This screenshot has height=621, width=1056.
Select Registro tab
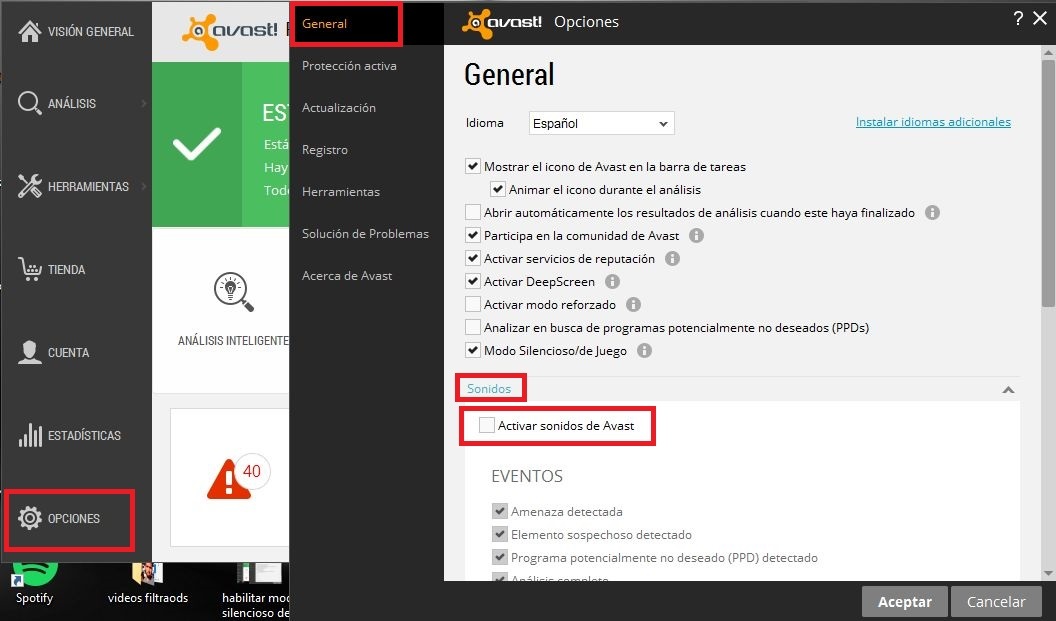(x=325, y=150)
